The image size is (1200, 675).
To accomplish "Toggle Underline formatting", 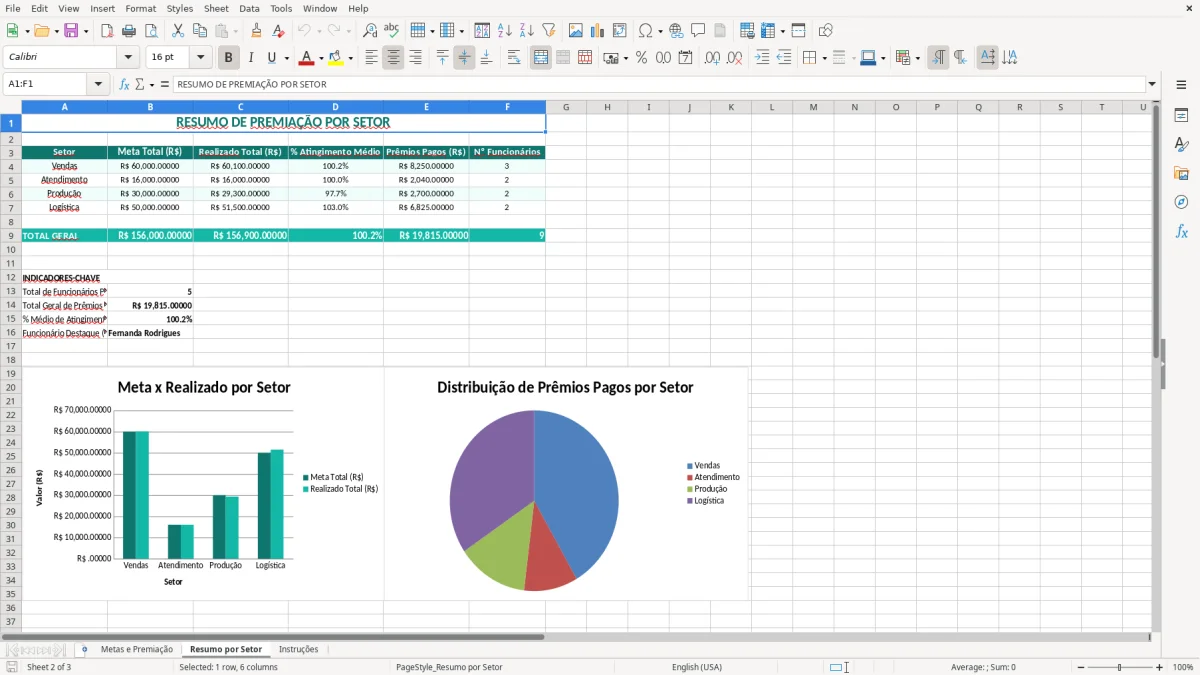I will (x=272, y=58).
